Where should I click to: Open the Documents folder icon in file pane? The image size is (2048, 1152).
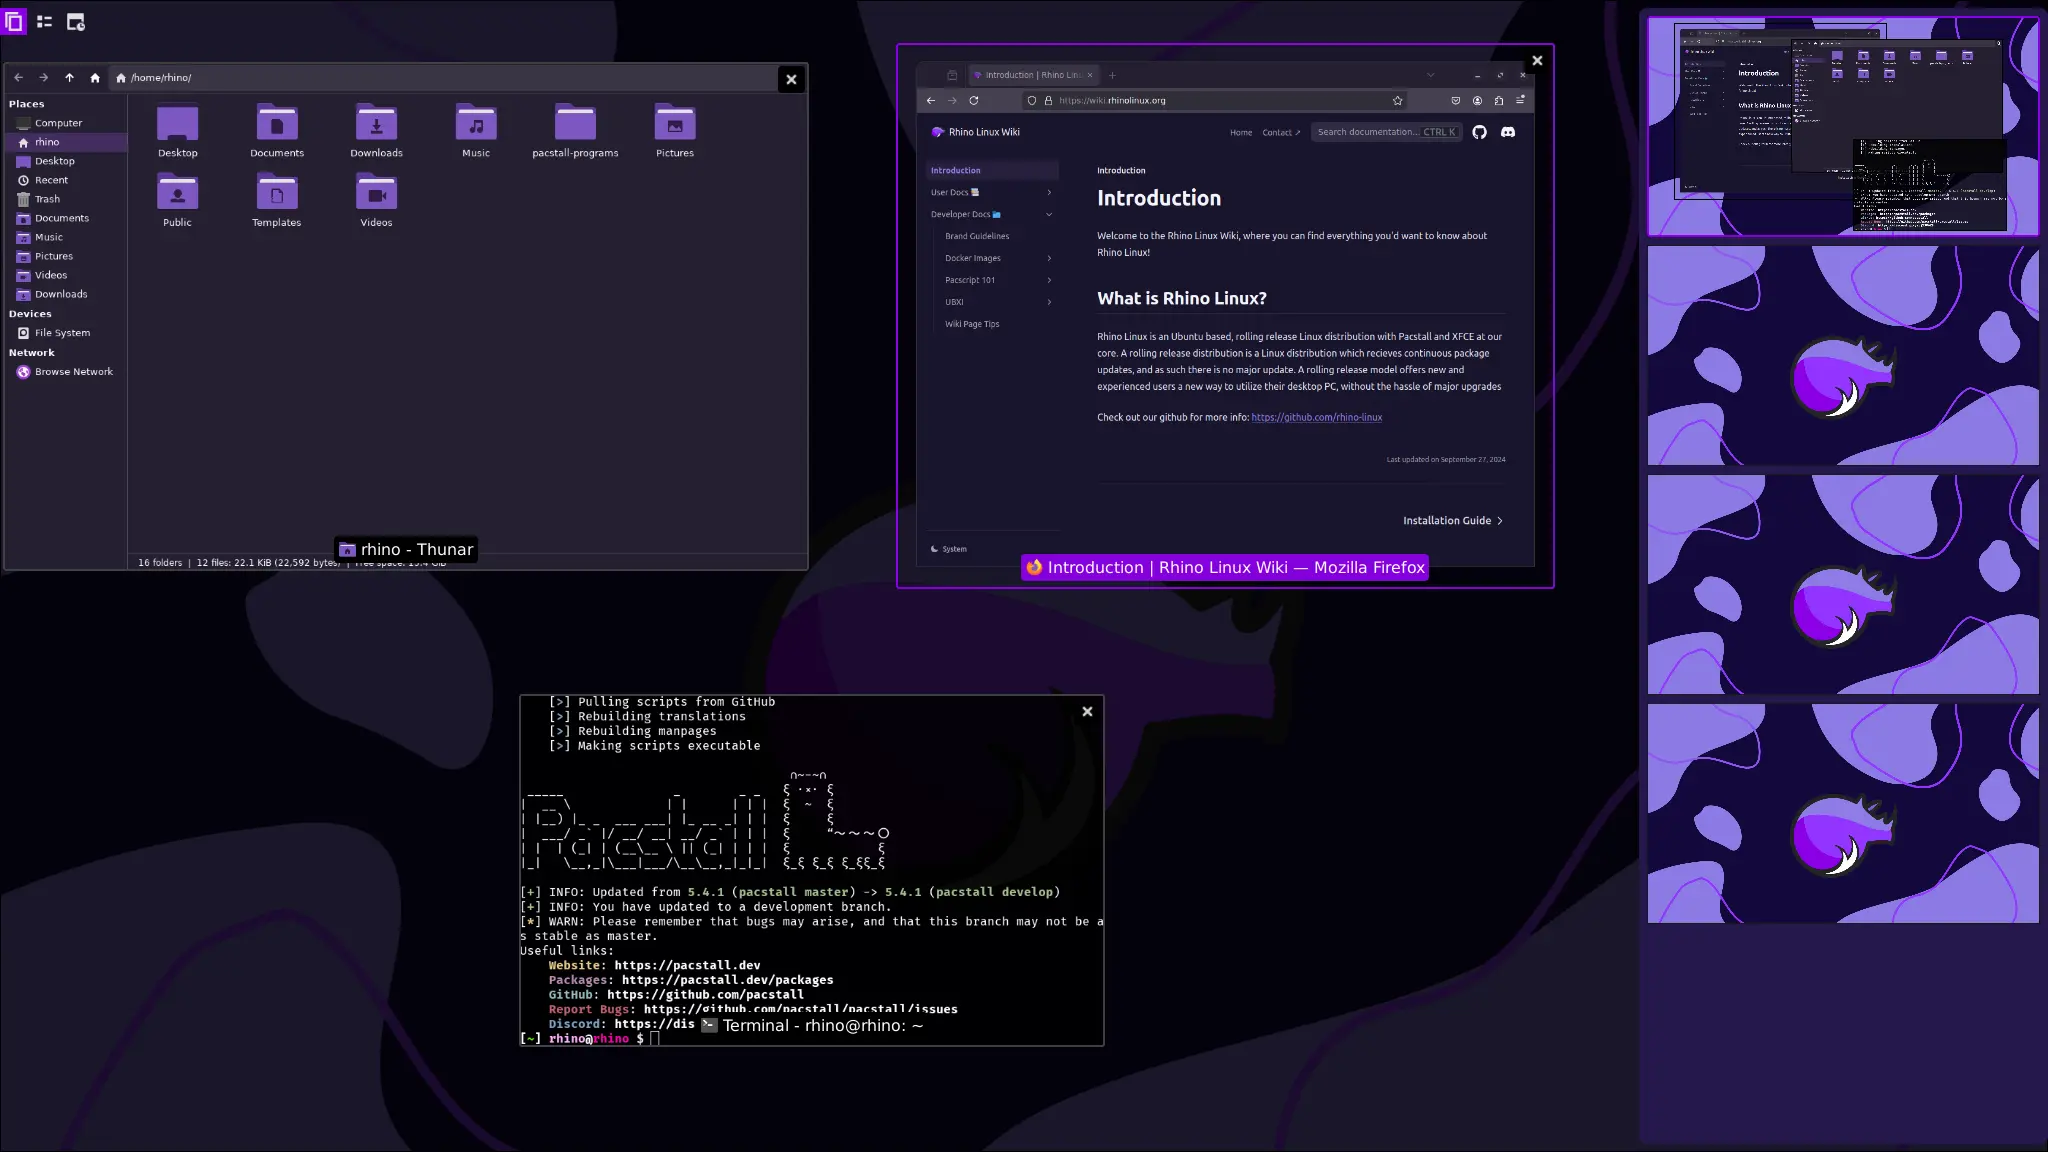(277, 130)
